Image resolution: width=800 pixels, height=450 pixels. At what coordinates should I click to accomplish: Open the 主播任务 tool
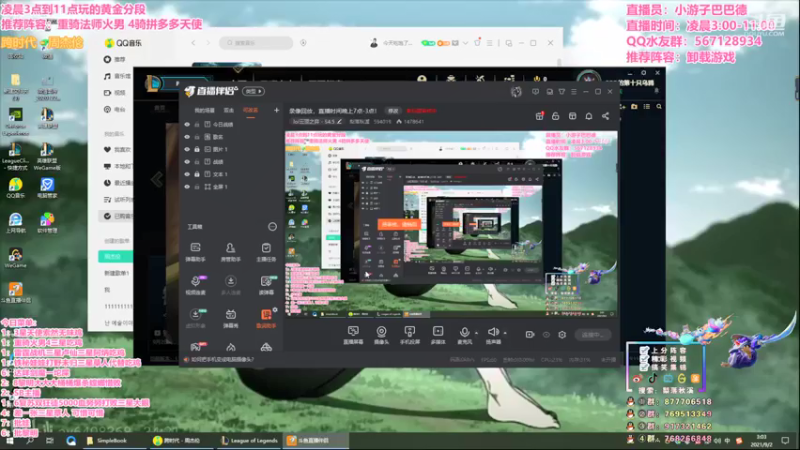point(266,252)
